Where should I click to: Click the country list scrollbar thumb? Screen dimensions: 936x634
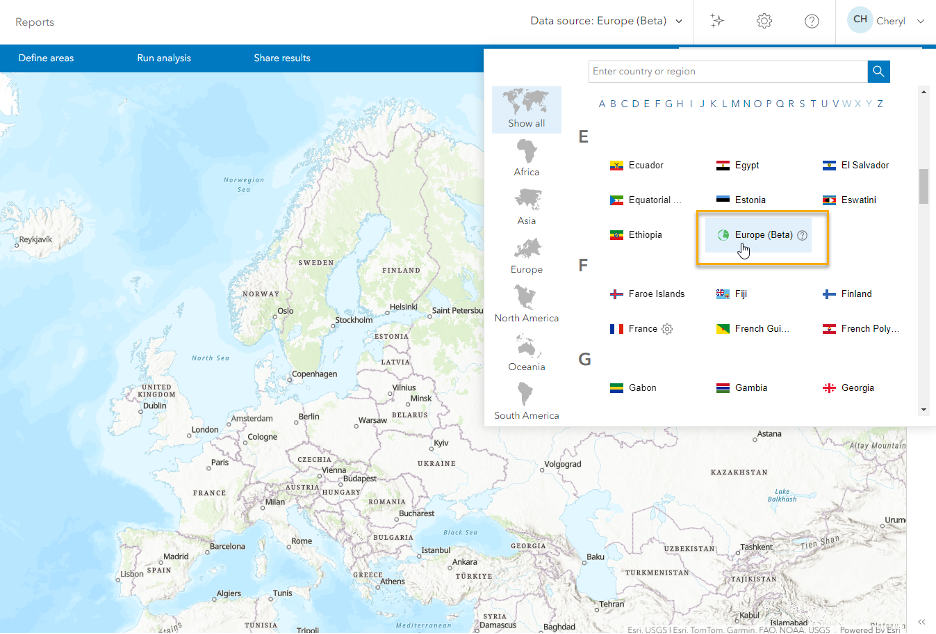[923, 186]
